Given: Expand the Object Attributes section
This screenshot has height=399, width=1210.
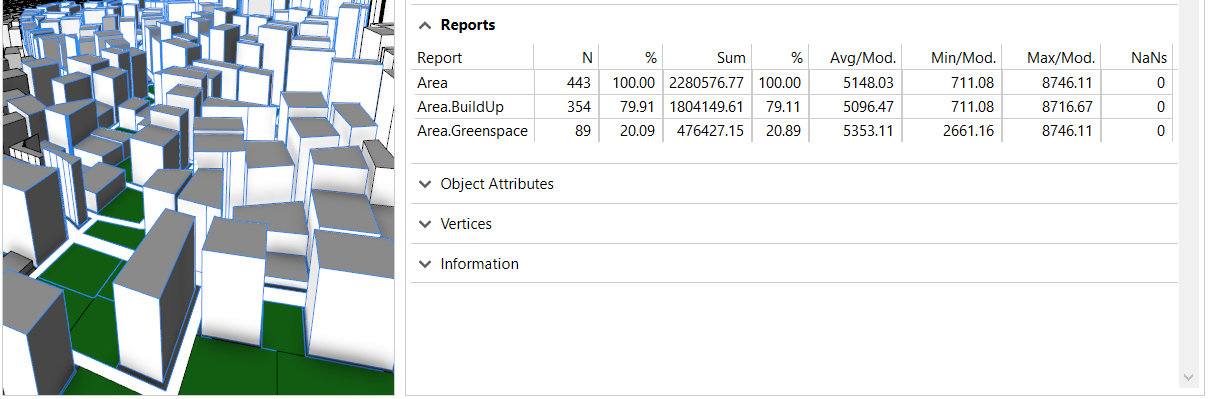Looking at the screenshot, I should tap(425, 184).
